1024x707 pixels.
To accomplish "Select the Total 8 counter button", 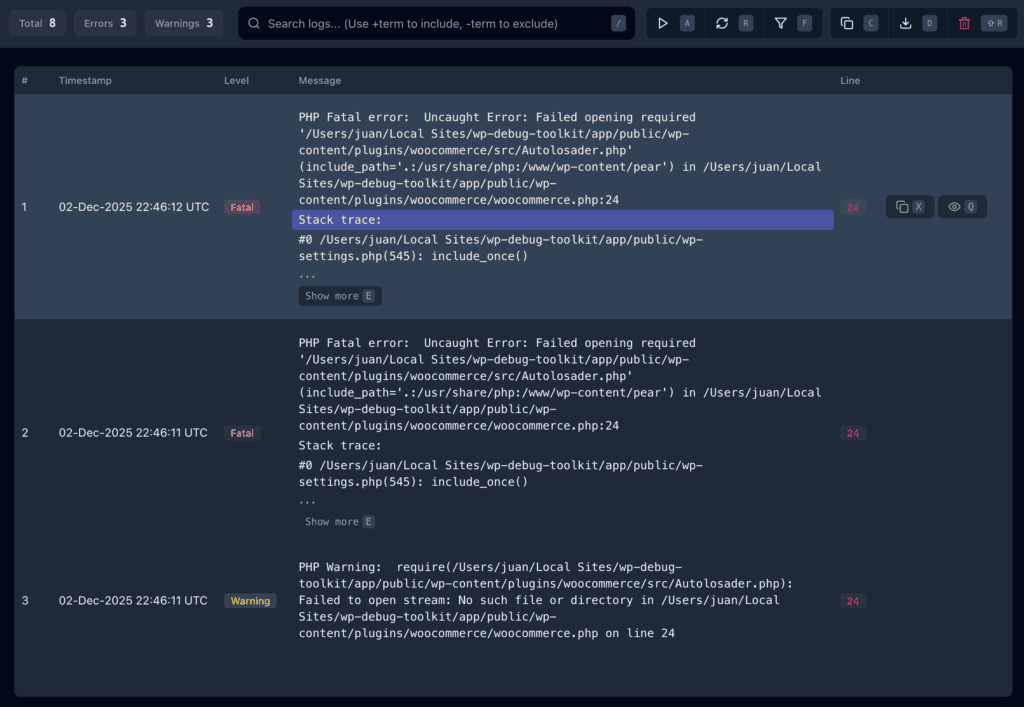I will [x=37, y=23].
